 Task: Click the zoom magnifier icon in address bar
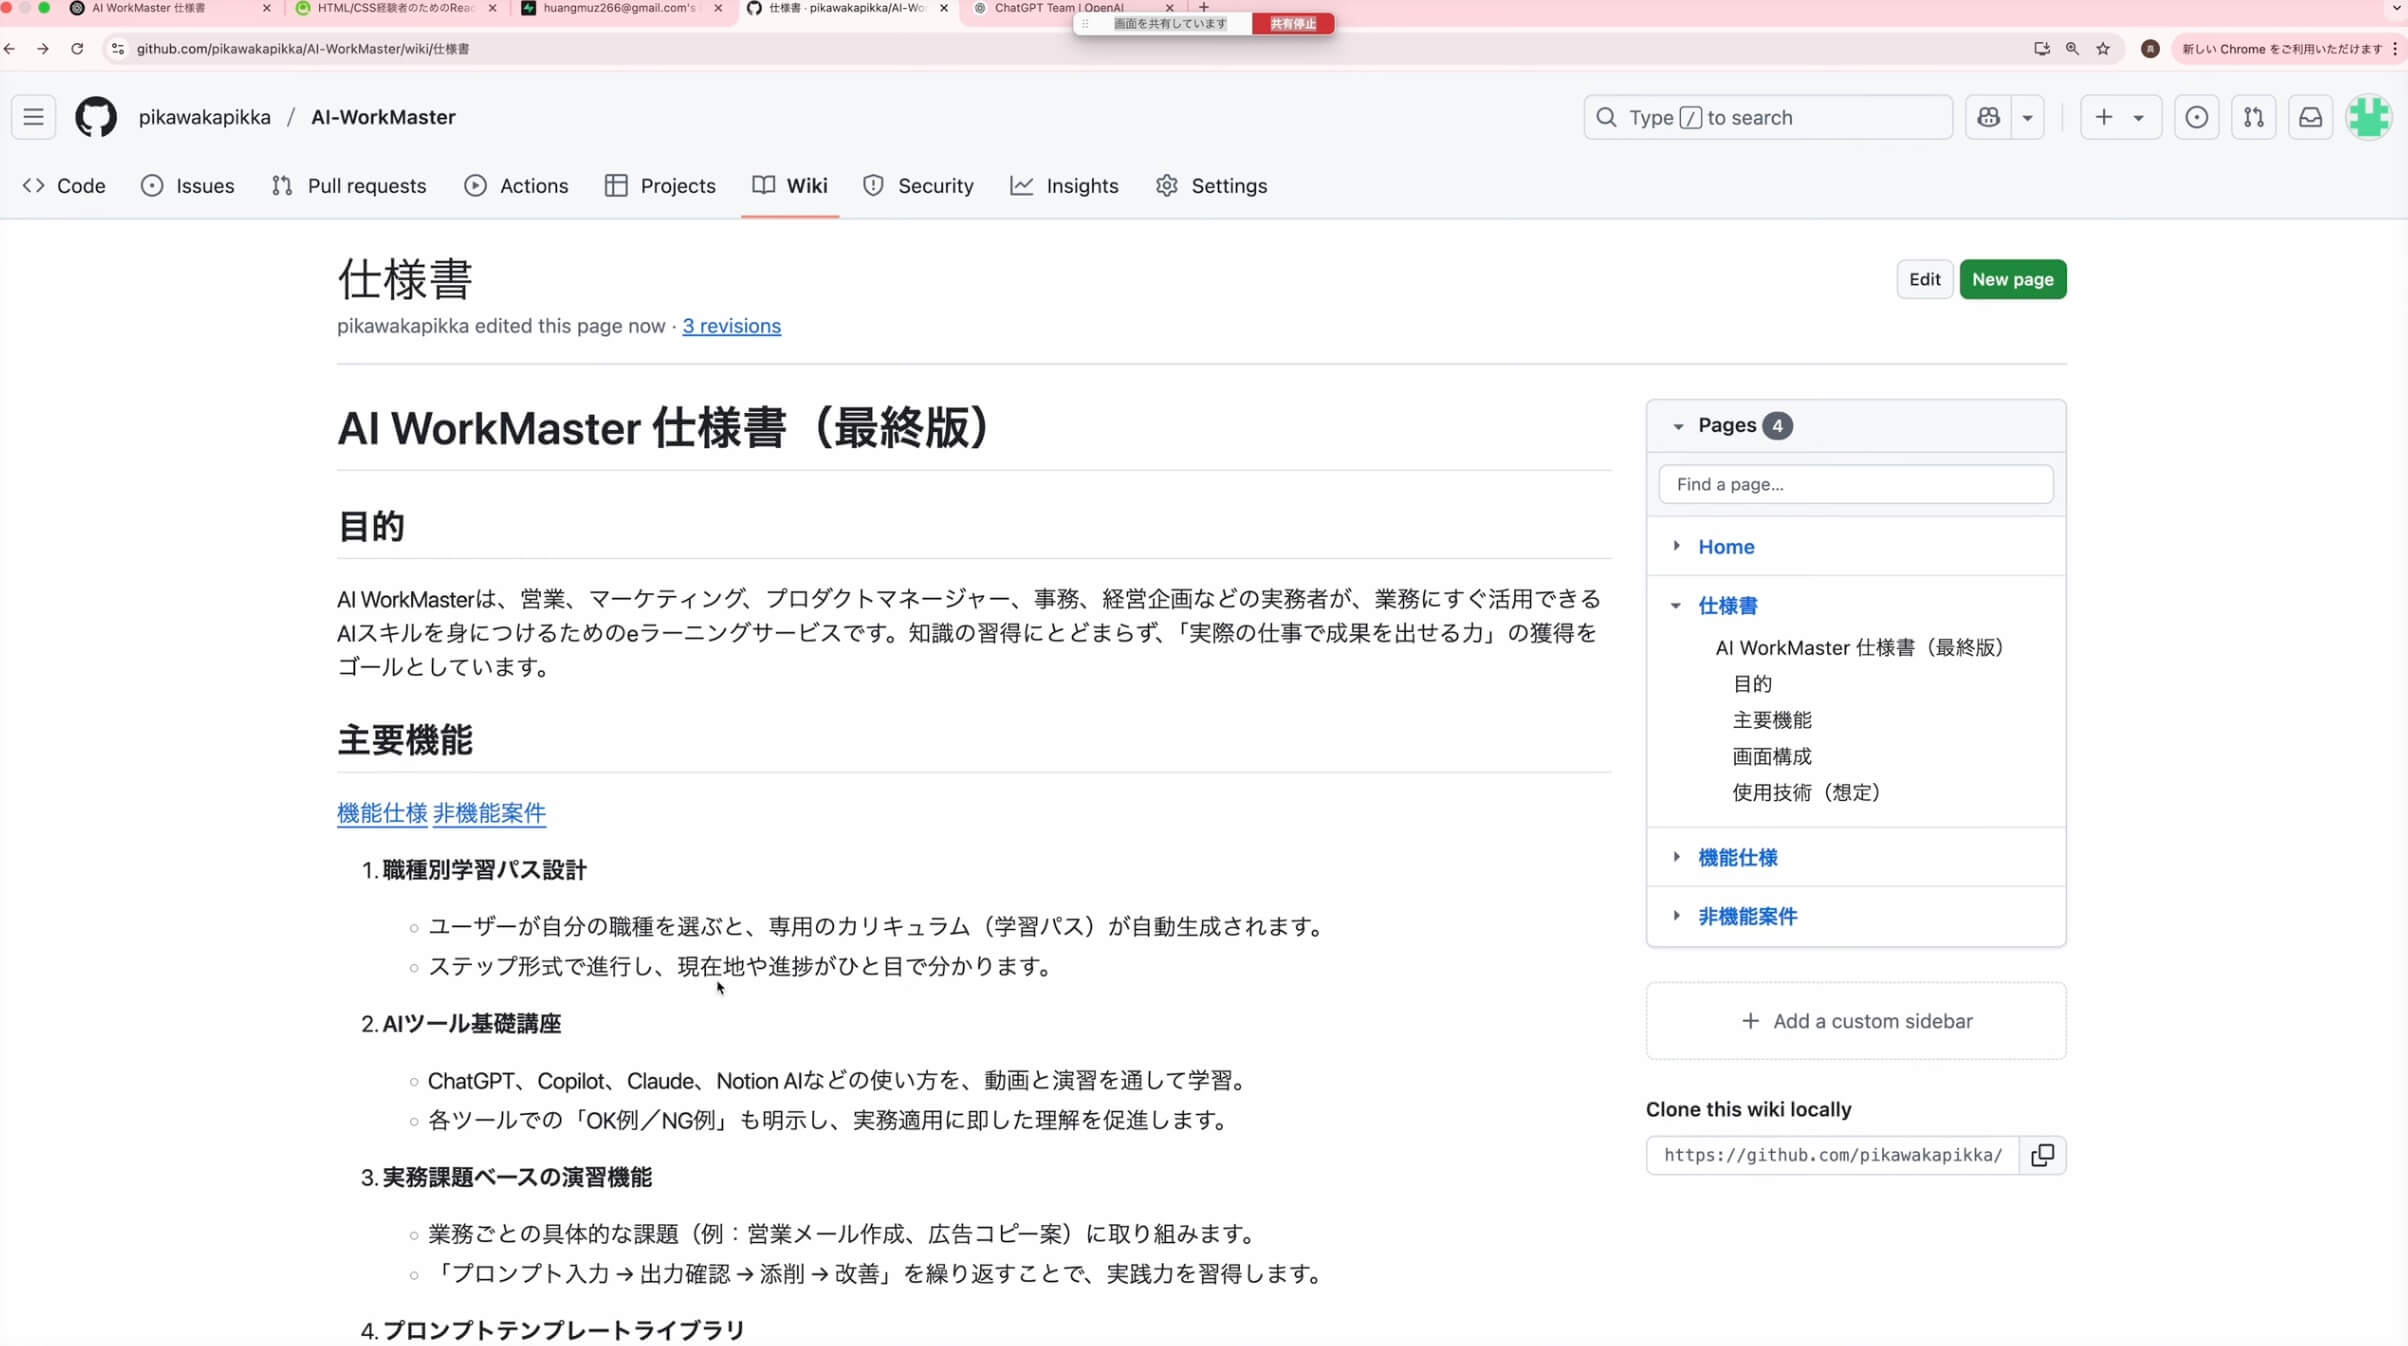click(x=2072, y=48)
